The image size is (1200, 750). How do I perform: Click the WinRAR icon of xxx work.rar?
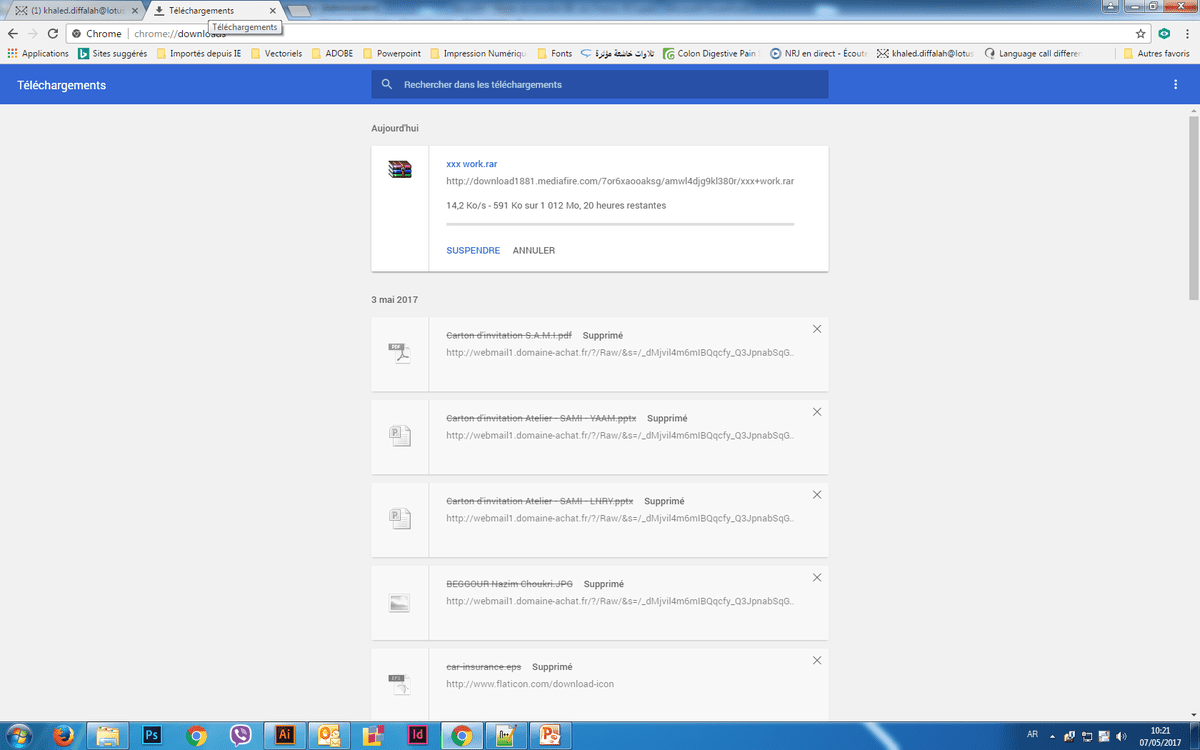point(400,169)
